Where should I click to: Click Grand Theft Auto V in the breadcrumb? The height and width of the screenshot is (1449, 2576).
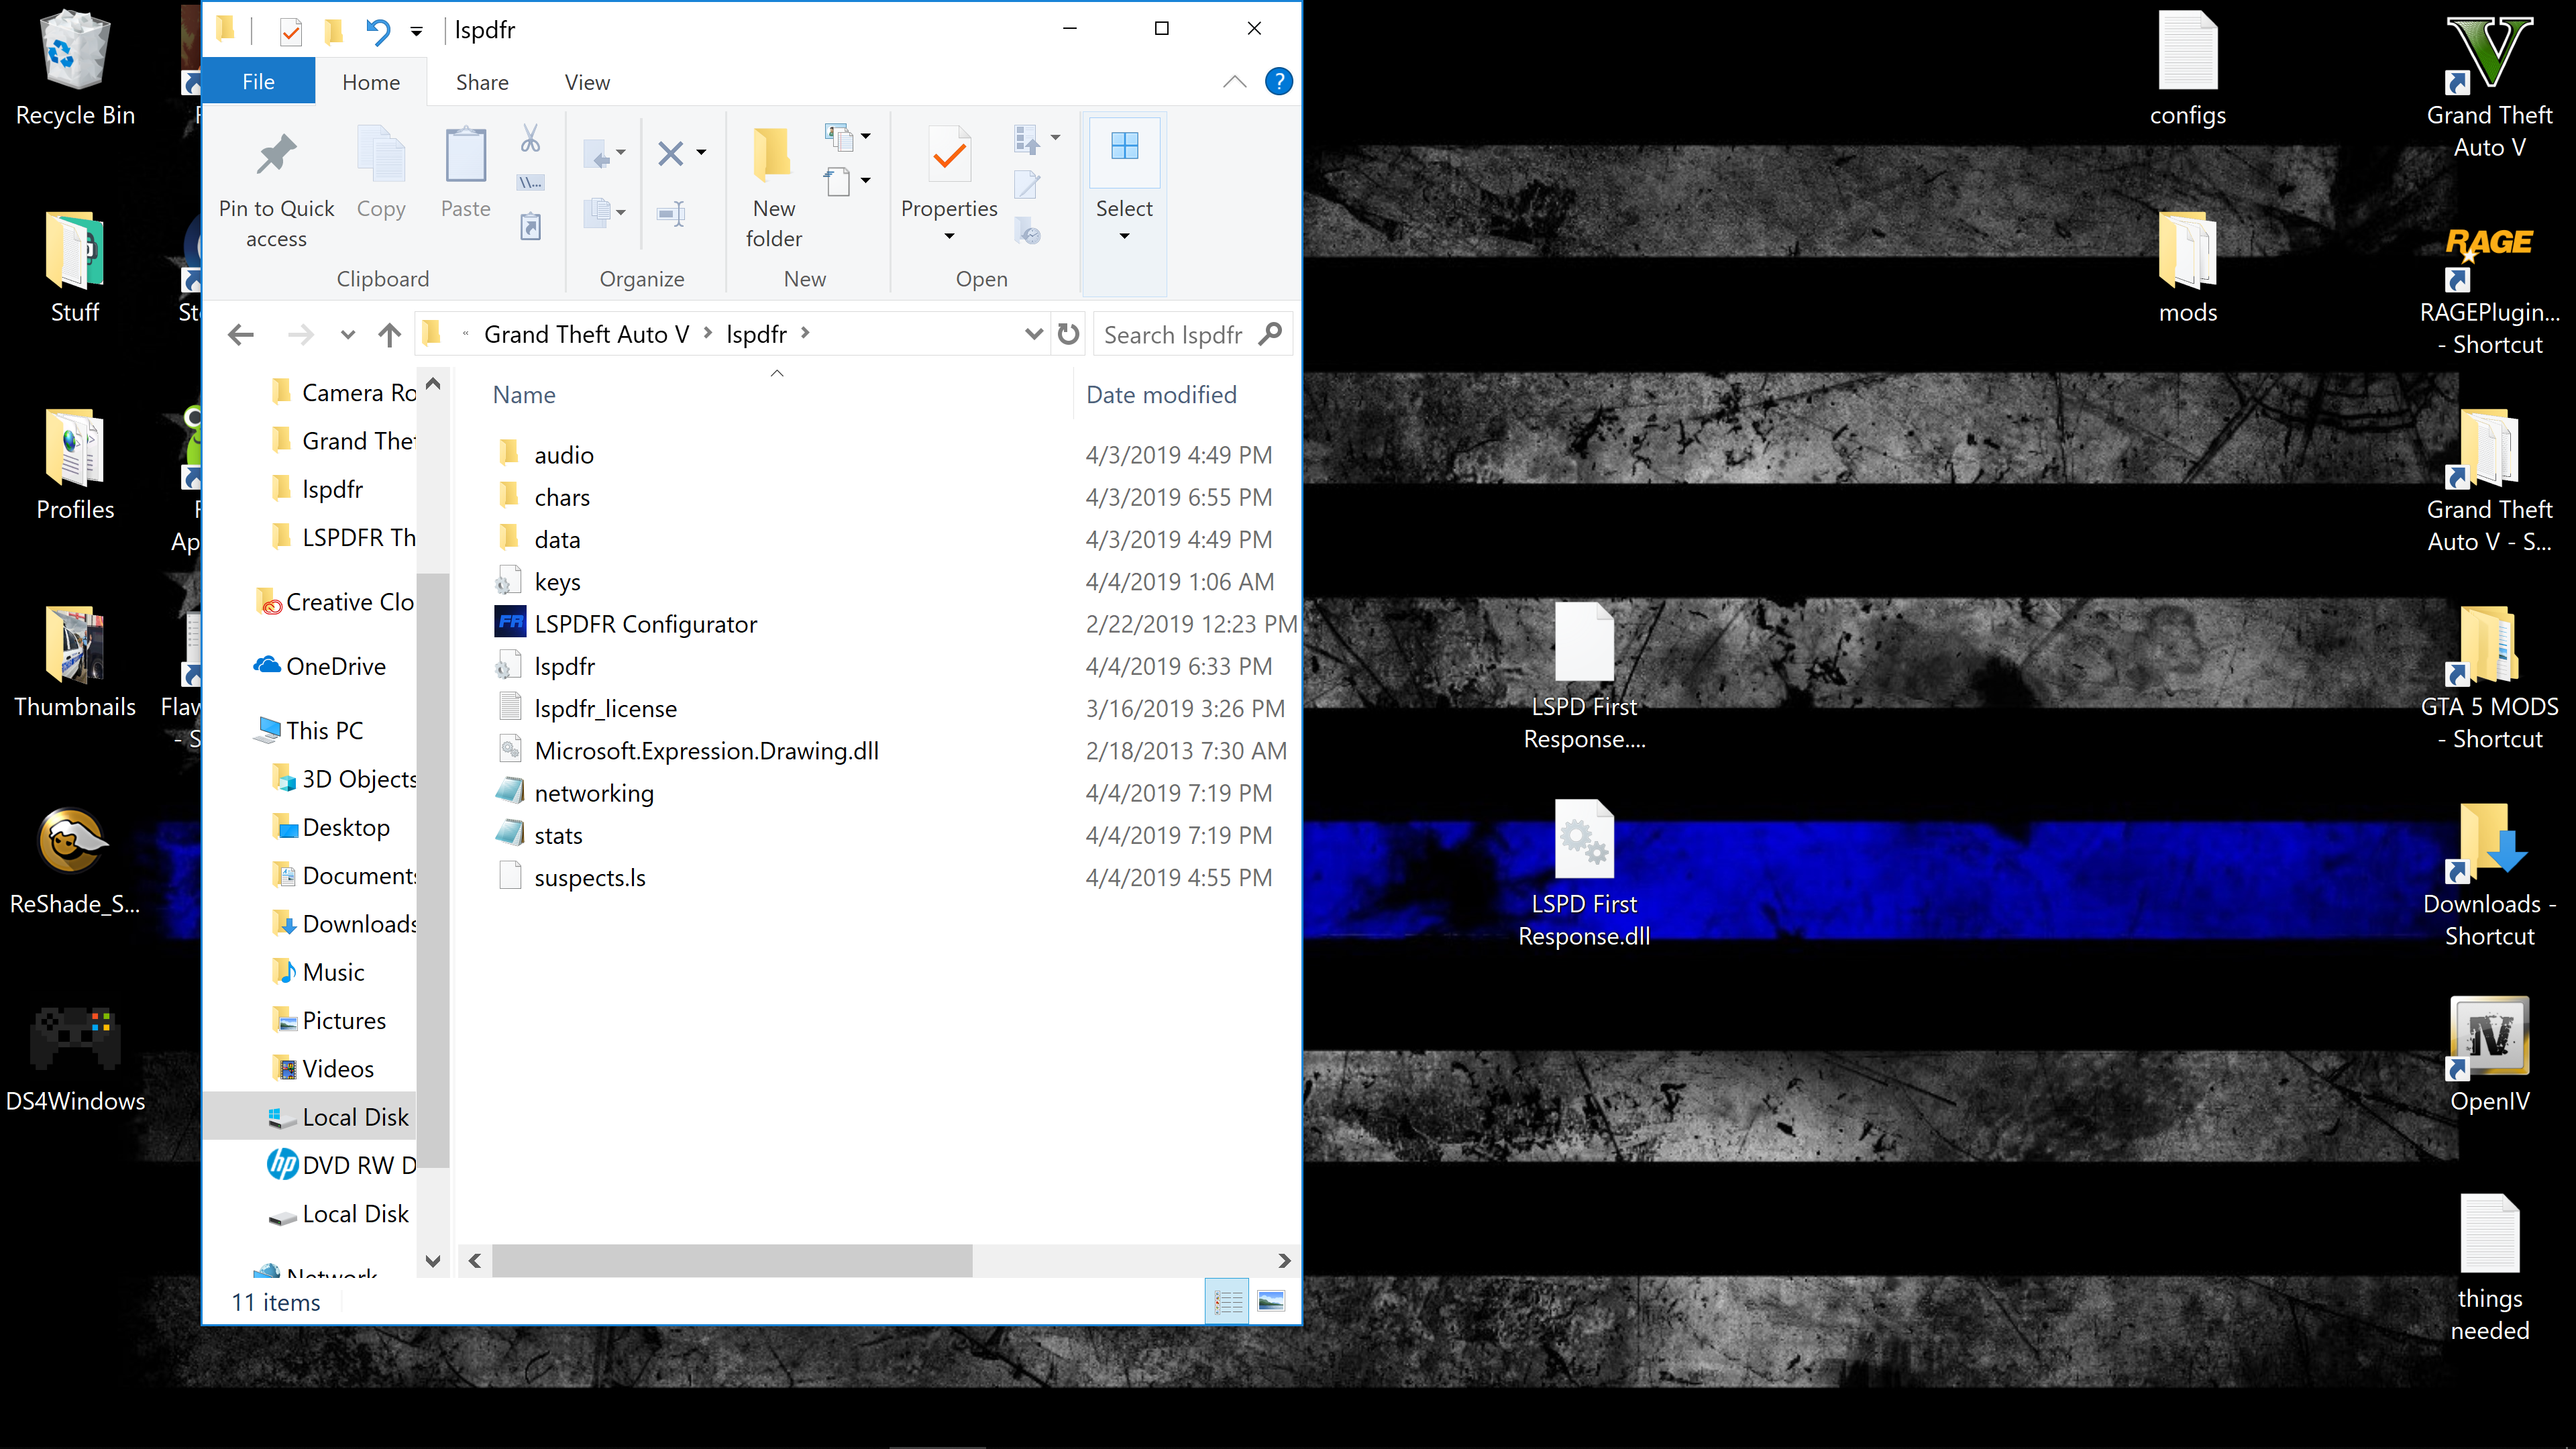tap(586, 334)
